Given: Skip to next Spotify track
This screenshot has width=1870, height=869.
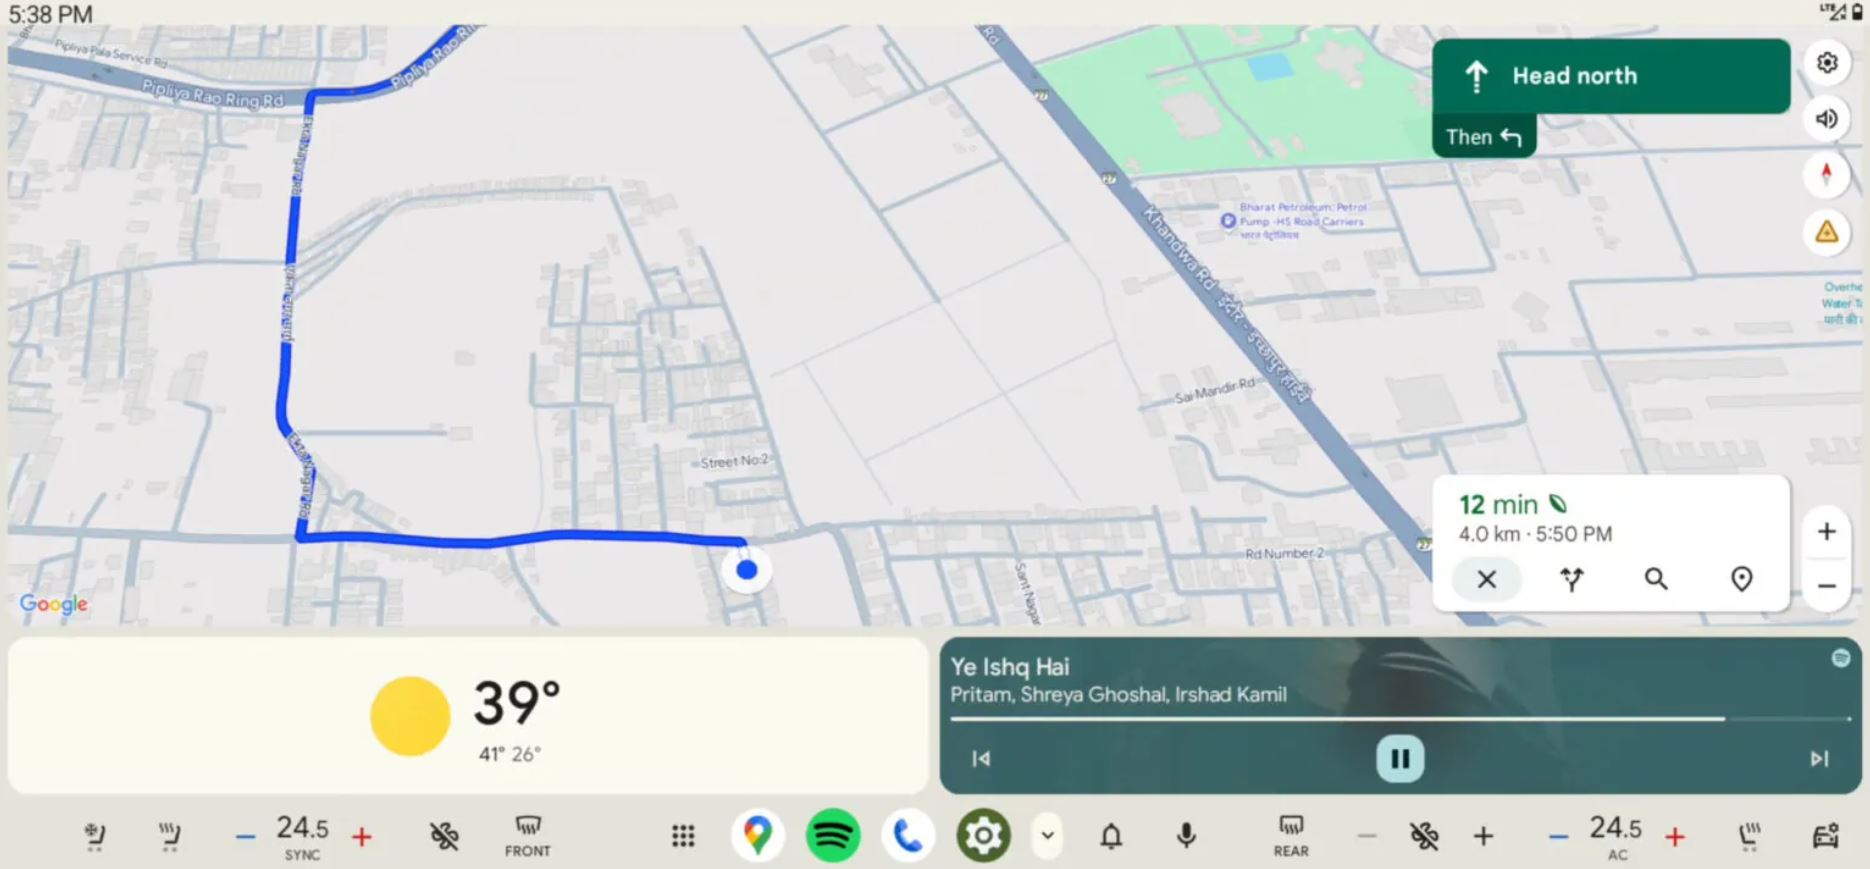Looking at the screenshot, I should 1819,759.
